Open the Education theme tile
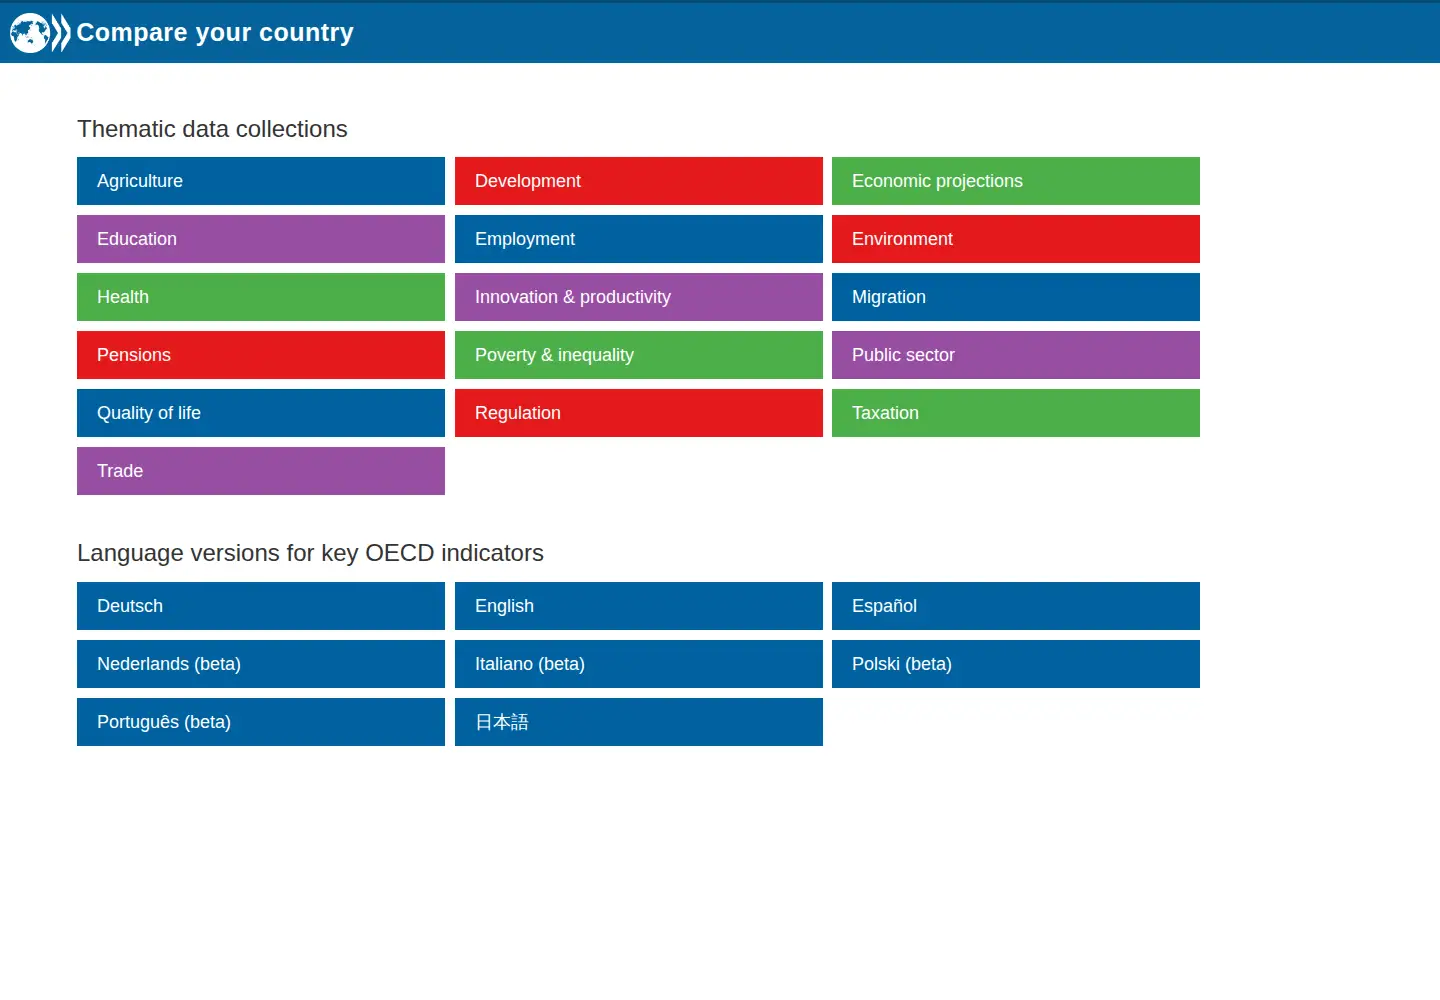Image resolution: width=1440 pixels, height=1000 pixels. [261, 239]
